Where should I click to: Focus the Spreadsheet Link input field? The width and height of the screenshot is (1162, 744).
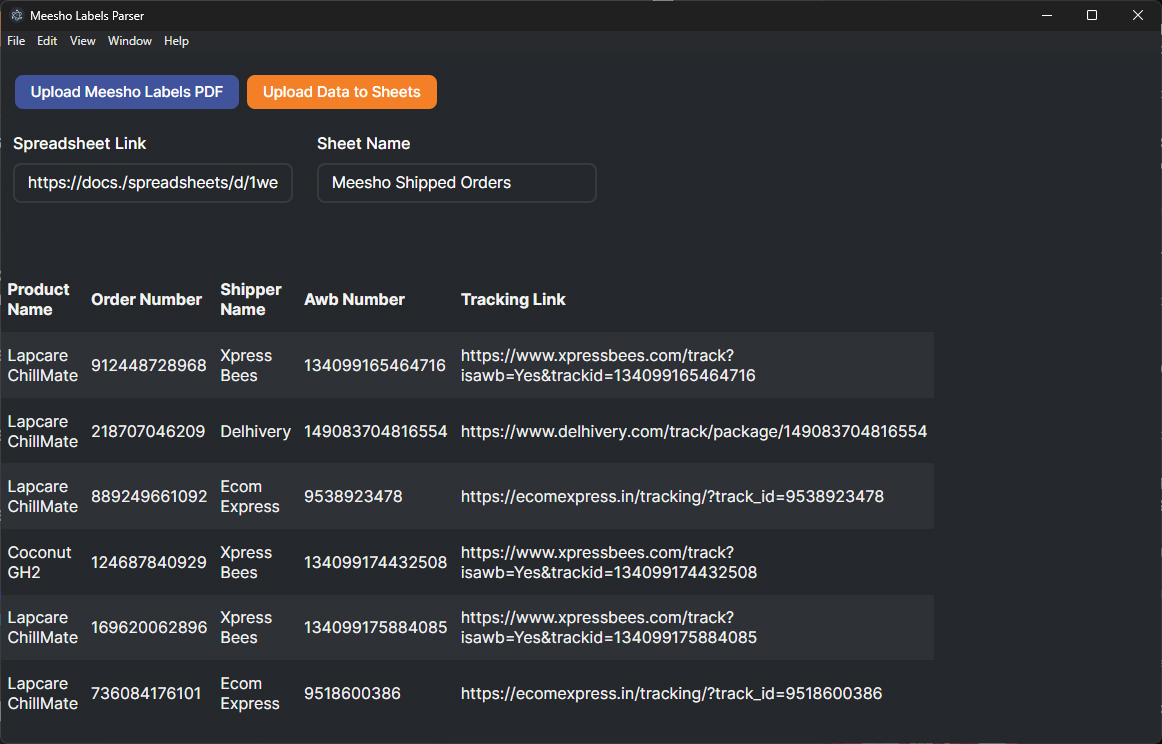click(153, 183)
